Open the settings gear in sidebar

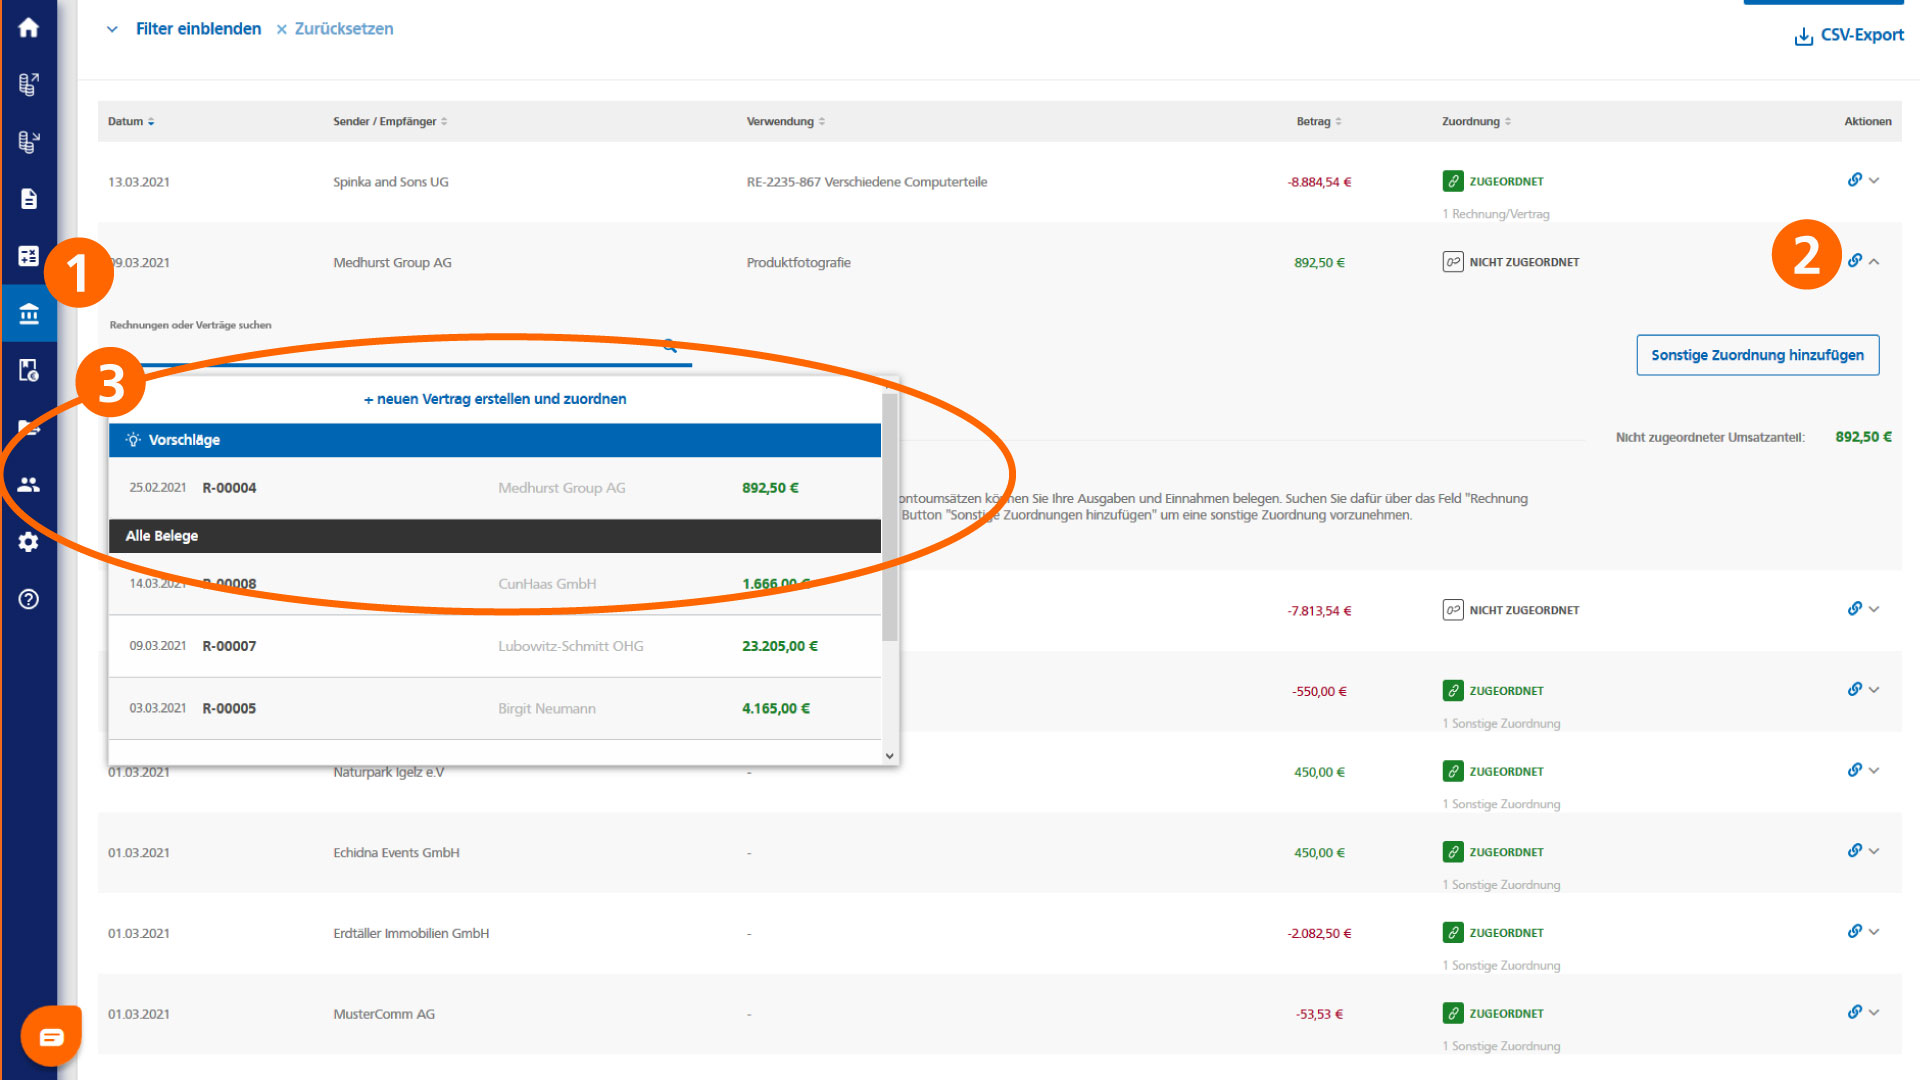[28, 541]
